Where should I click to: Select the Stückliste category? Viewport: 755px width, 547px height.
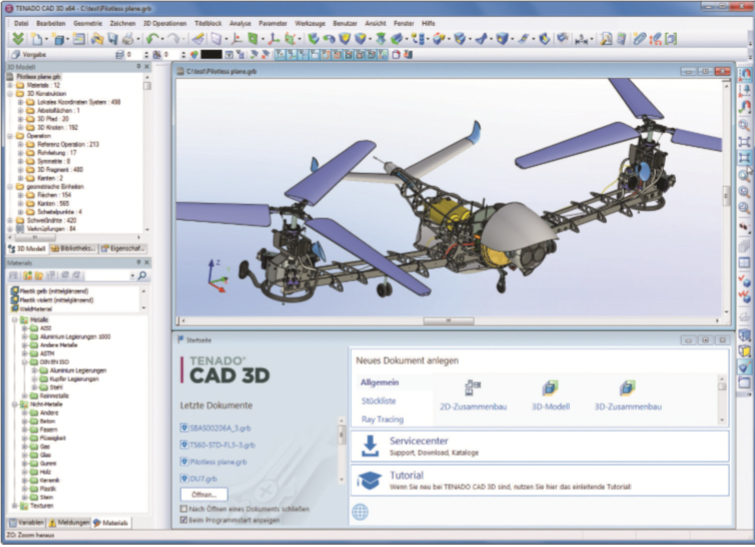pos(378,401)
